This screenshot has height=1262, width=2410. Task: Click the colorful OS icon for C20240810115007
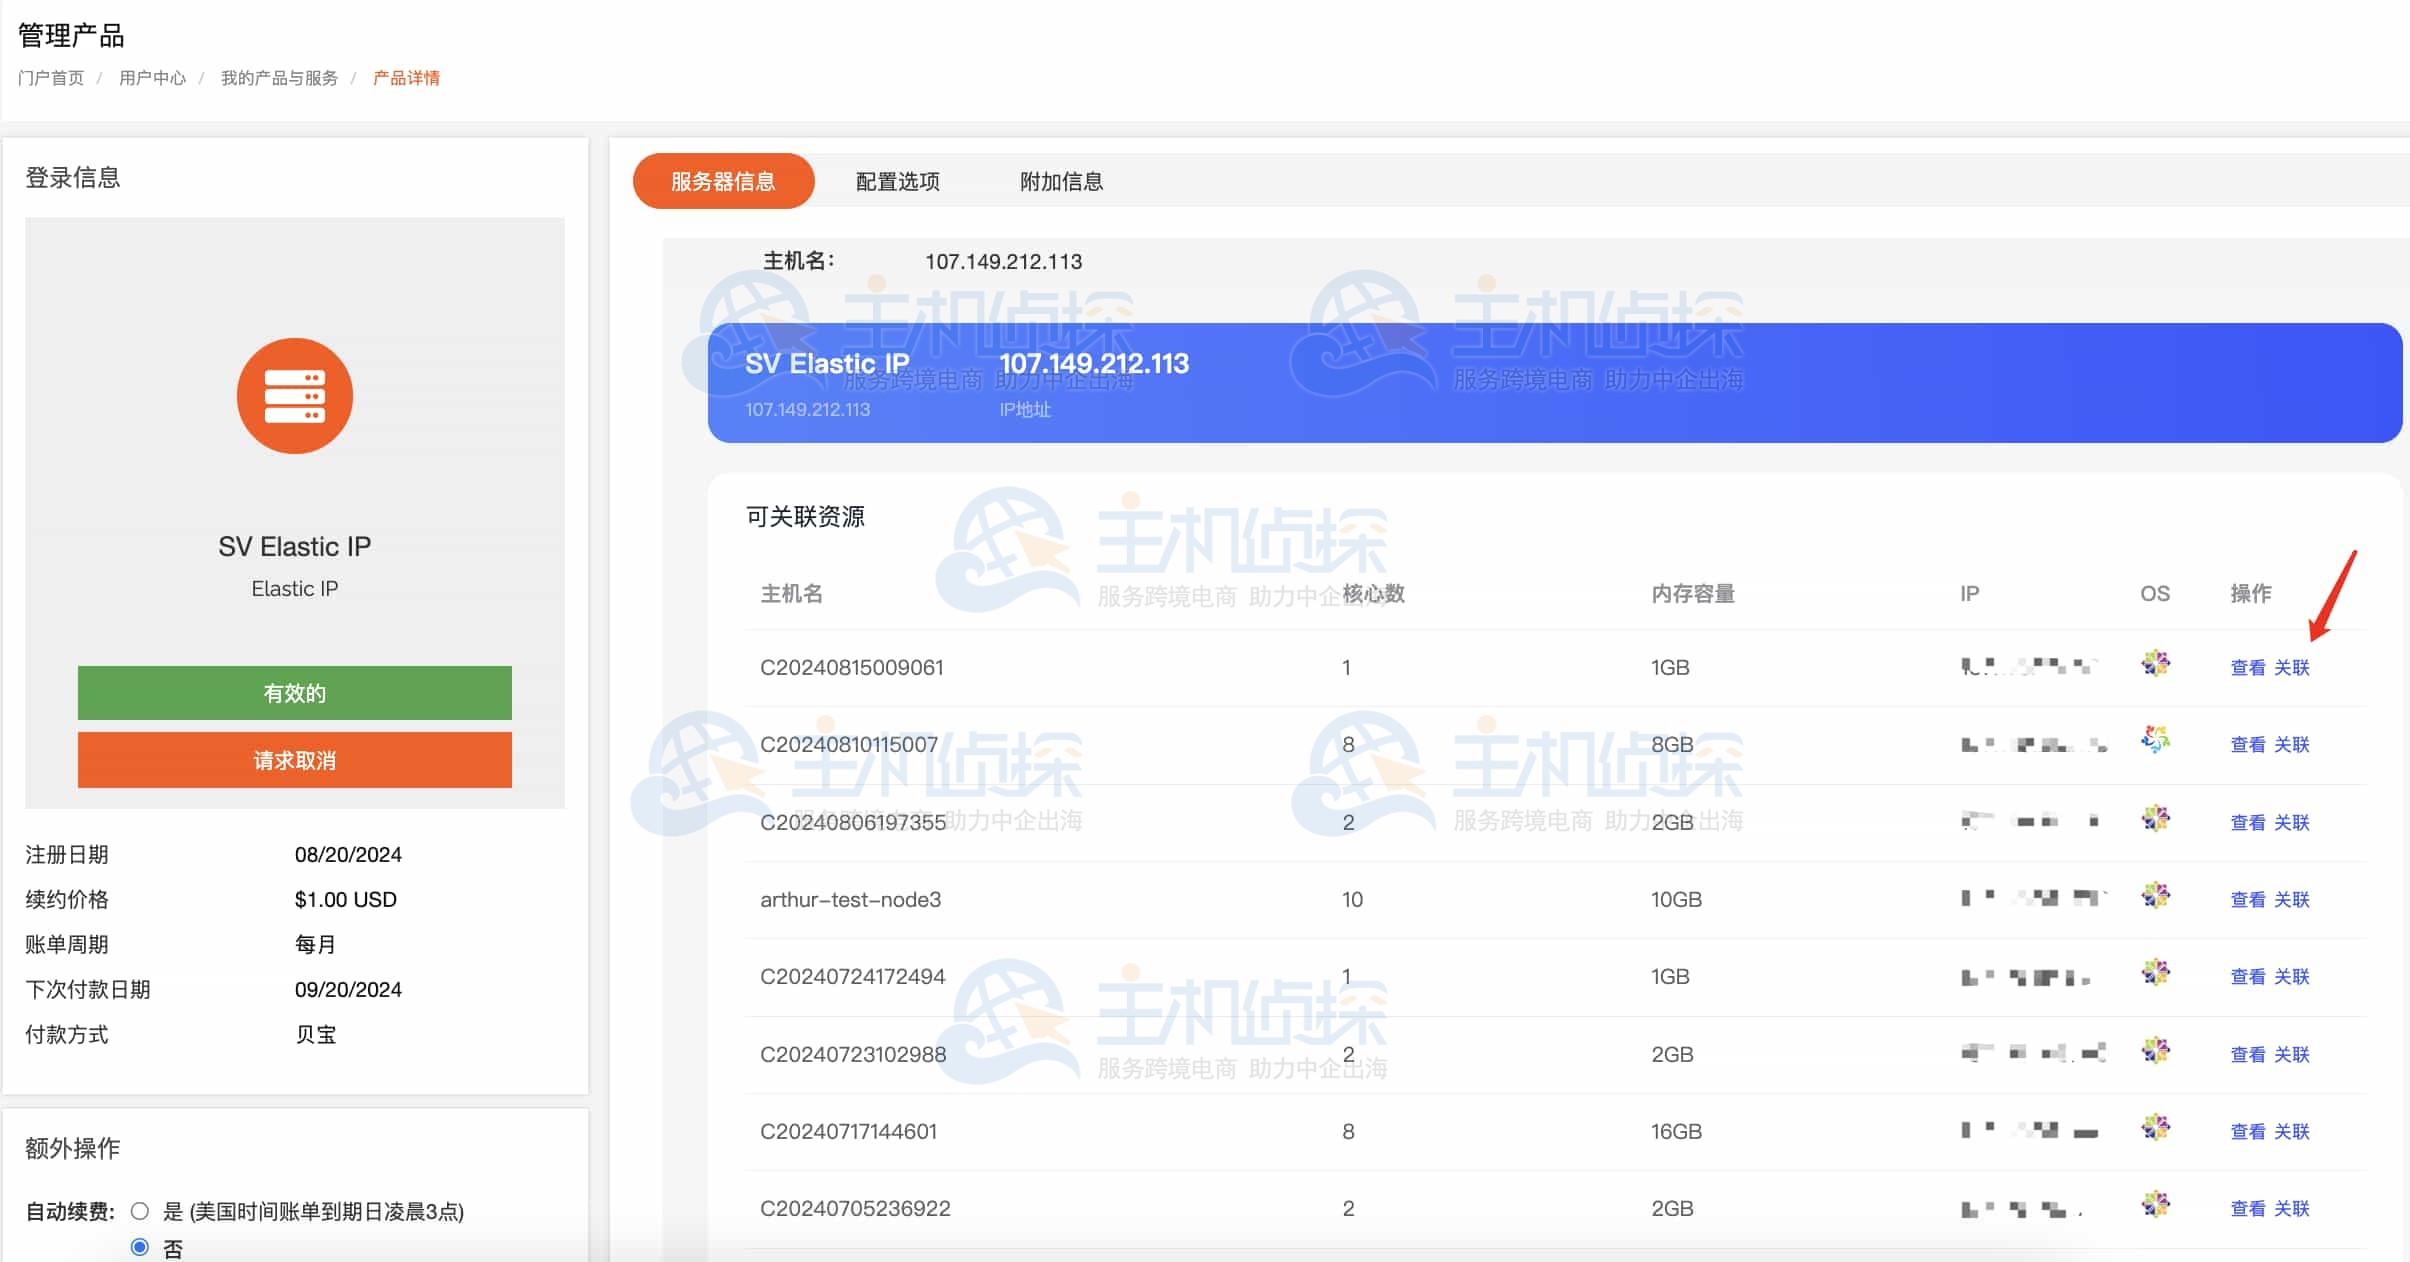pyautogui.click(x=2156, y=738)
